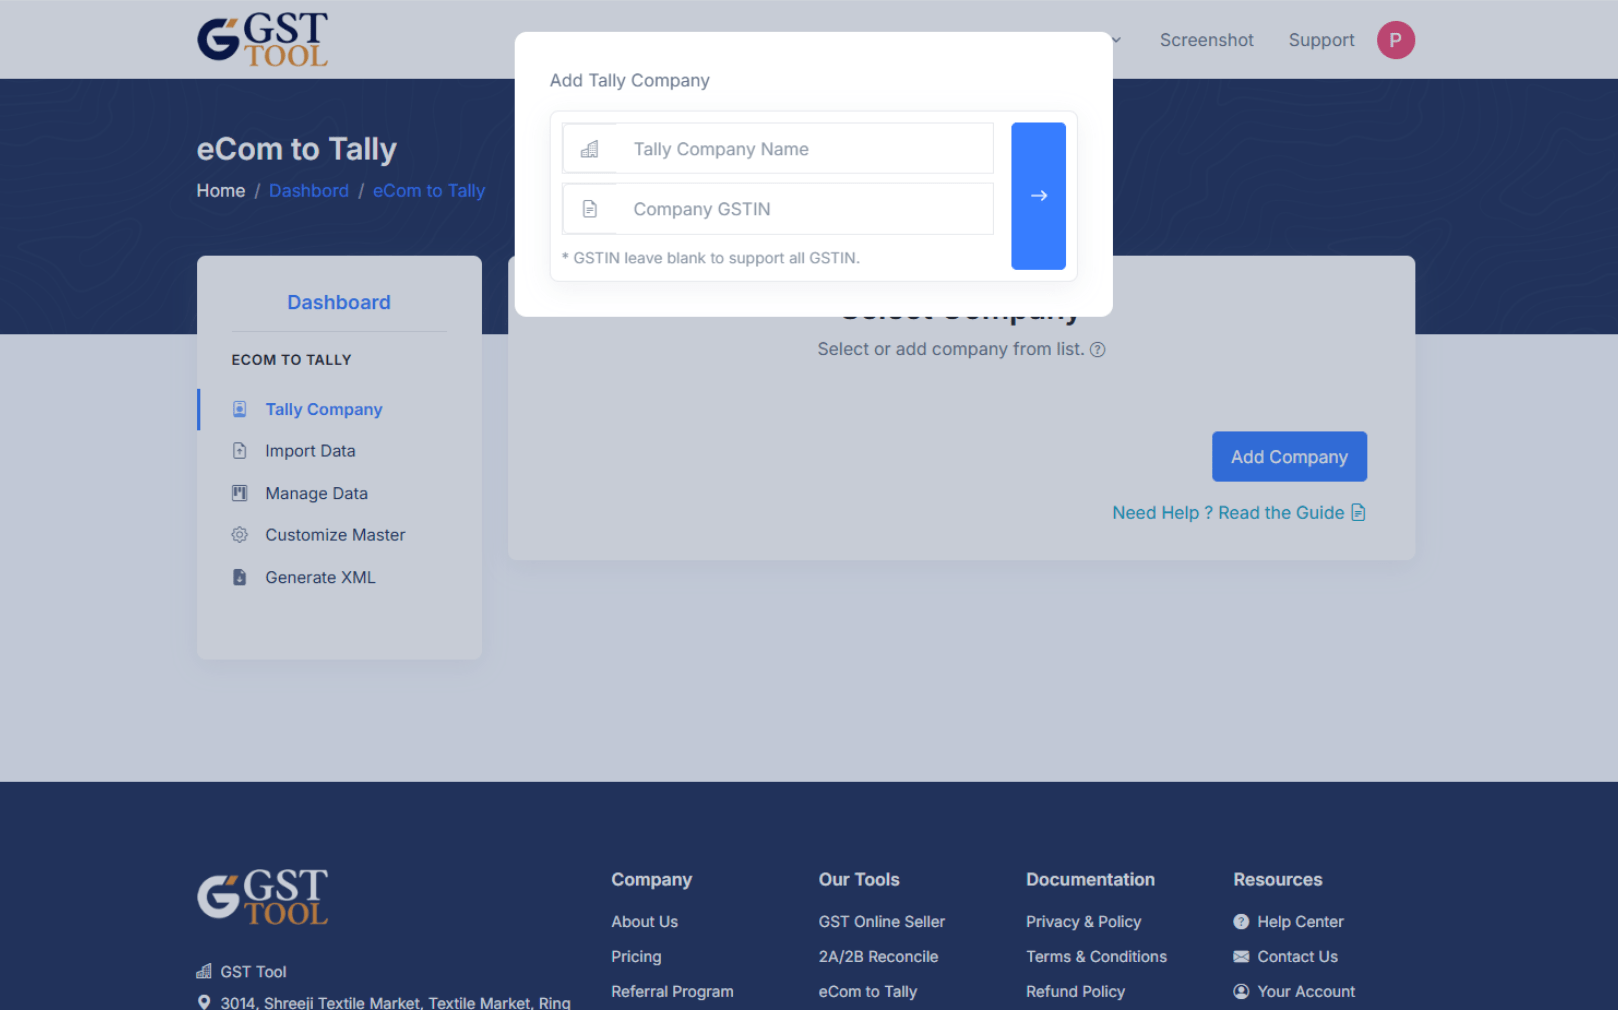This screenshot has width=1618, height=1010.
Task: Open the Screenshot menu item
Action: (1206, 40)
